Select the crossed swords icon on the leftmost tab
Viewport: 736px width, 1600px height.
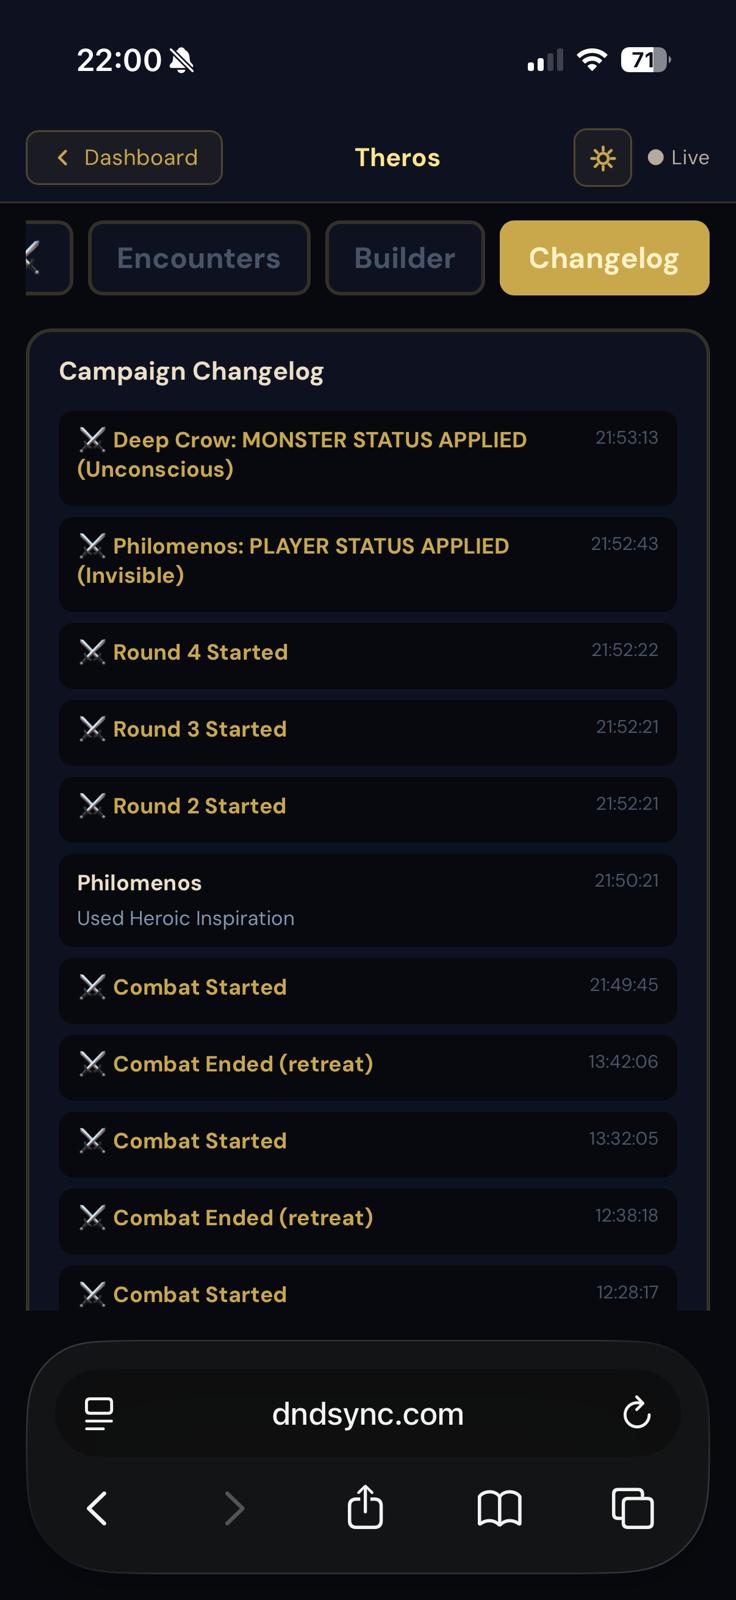click(x=33, y=258)
